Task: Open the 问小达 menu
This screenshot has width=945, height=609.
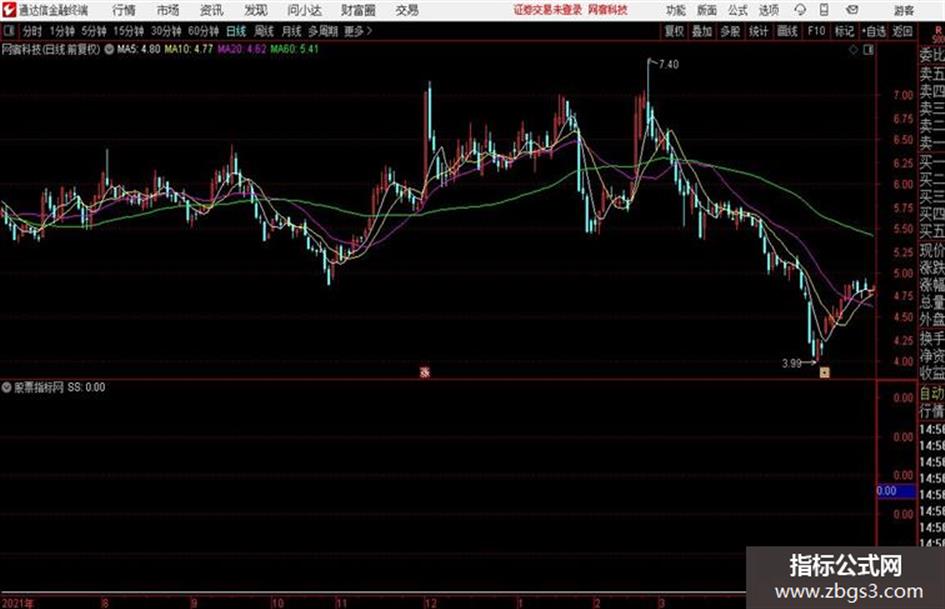Action: 304,10
